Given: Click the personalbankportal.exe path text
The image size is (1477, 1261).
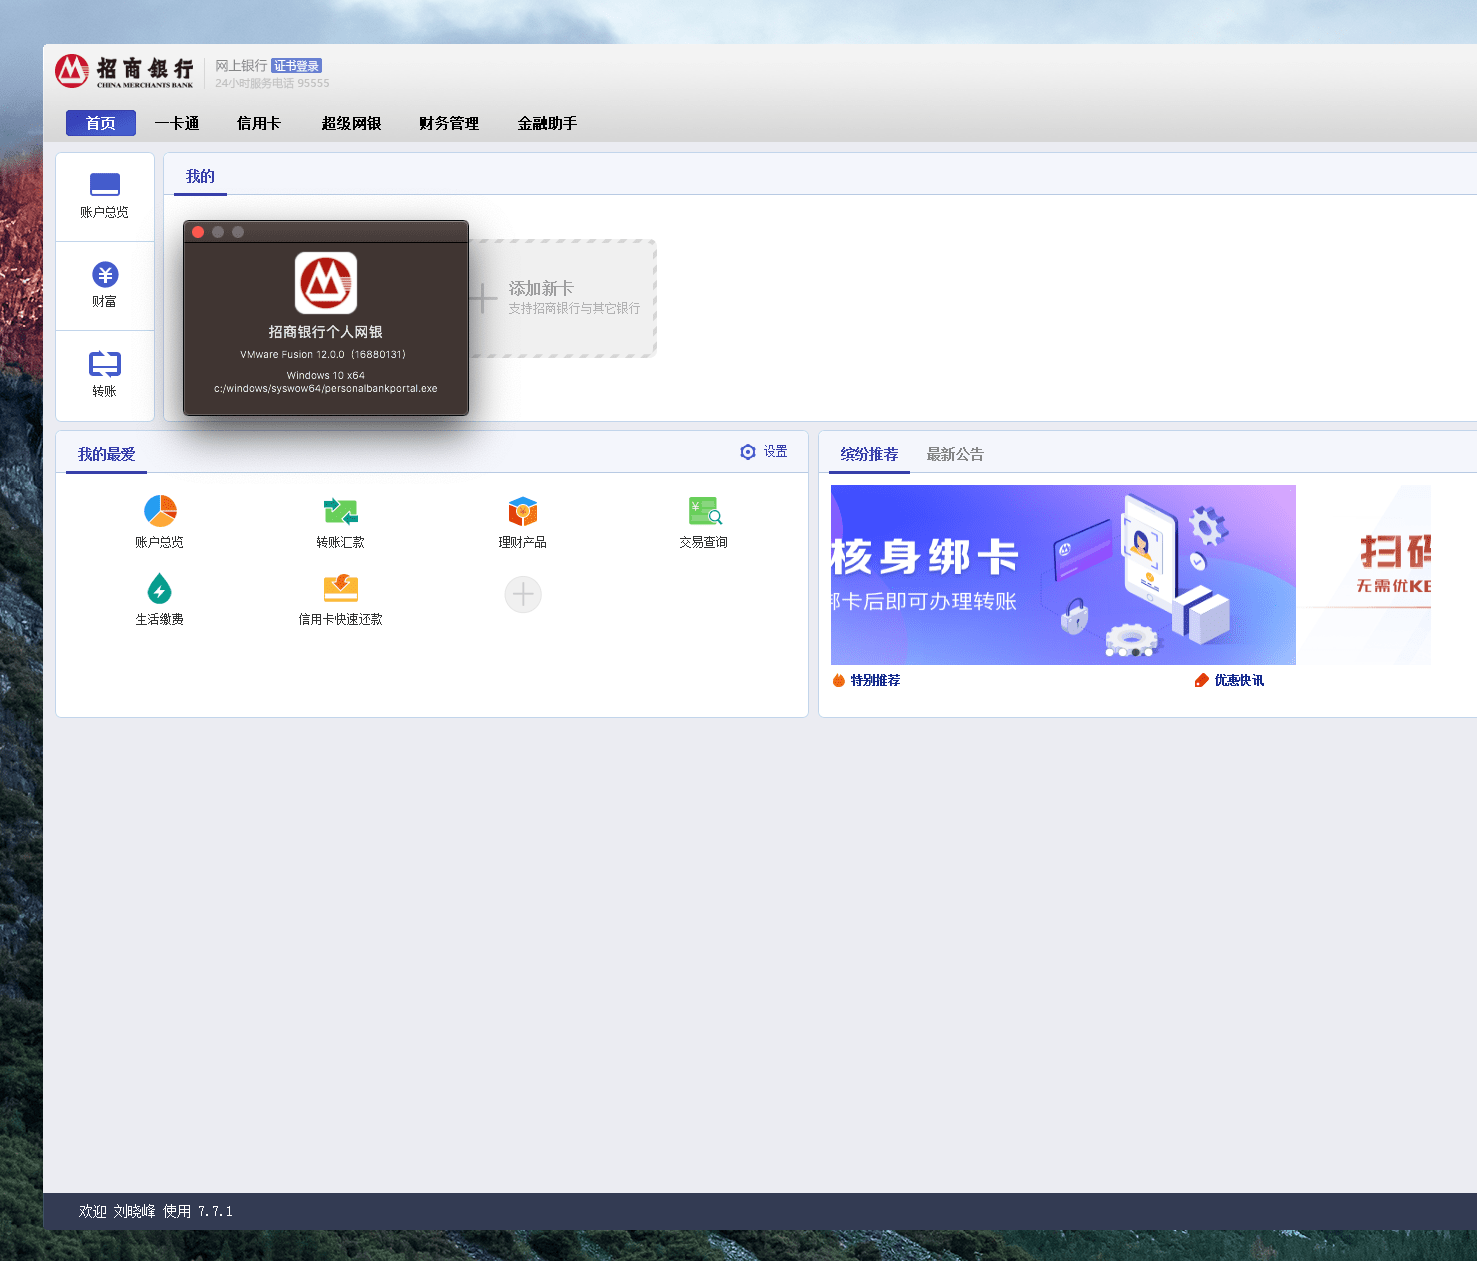Looking at the screenshot, I should [x=326, y=388].
